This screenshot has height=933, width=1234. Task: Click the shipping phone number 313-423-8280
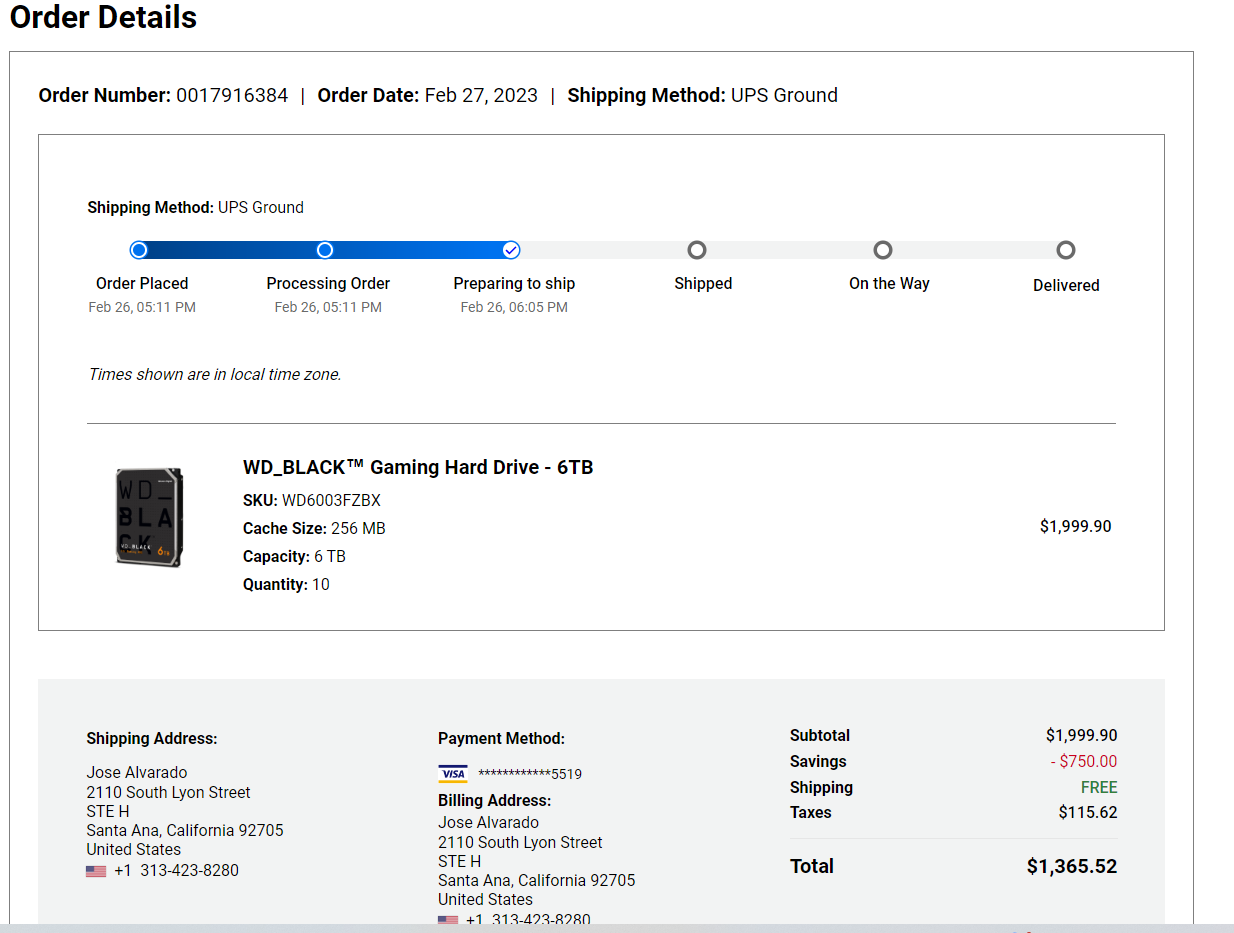[189, 870]
